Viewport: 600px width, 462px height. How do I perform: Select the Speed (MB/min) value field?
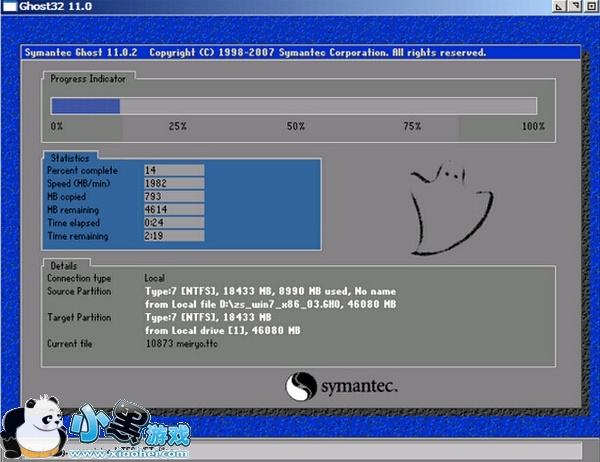(173, 184)
